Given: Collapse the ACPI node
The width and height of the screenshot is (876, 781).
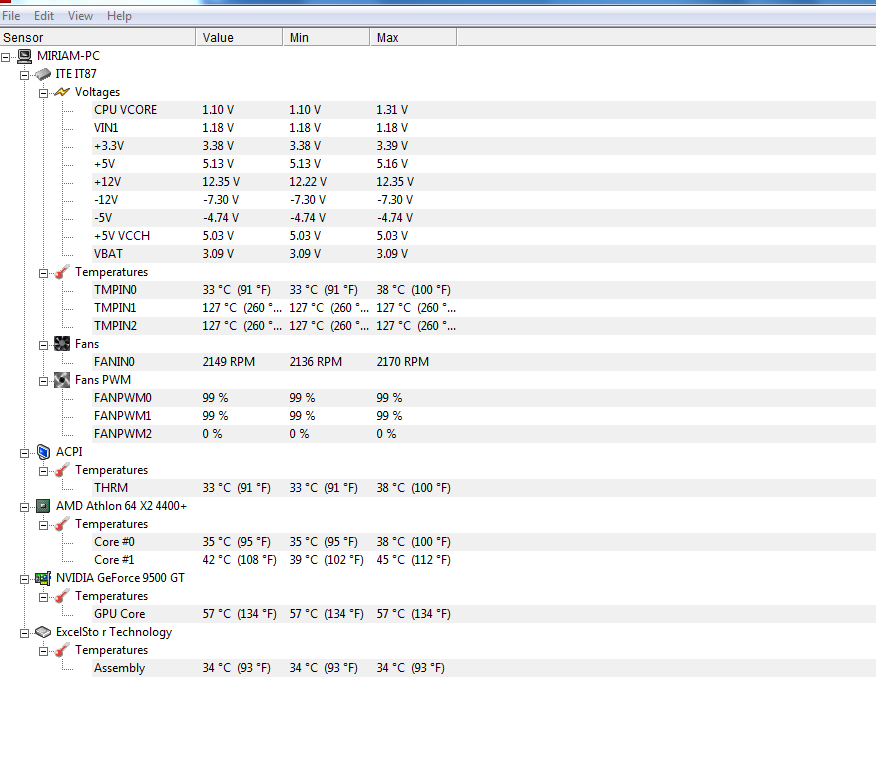Looking at the screenshot, I should [x=25, y=453].
